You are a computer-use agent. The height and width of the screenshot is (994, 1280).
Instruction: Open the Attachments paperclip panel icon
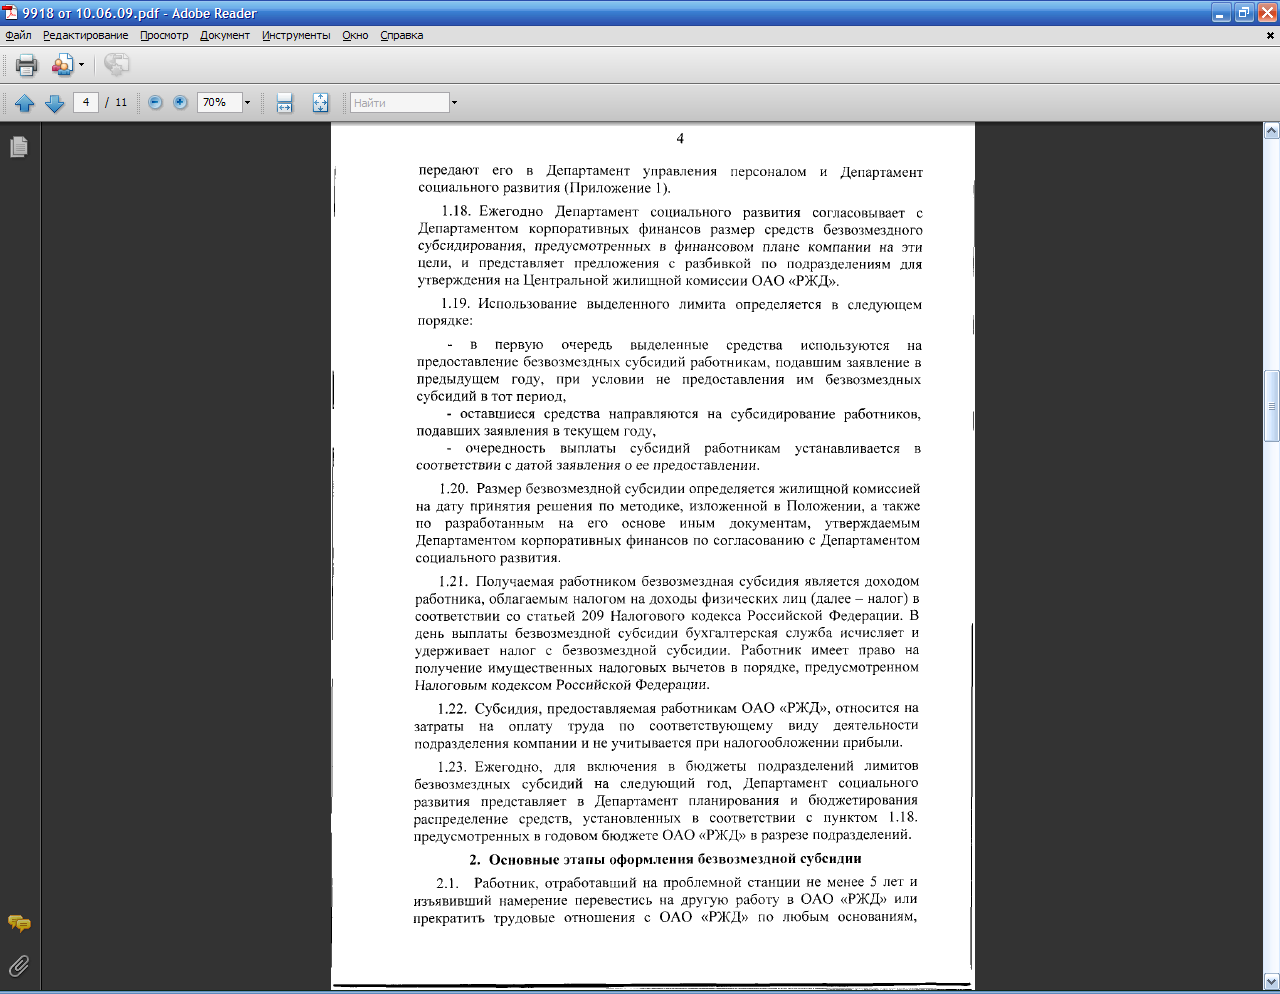[x=19, y=966]
